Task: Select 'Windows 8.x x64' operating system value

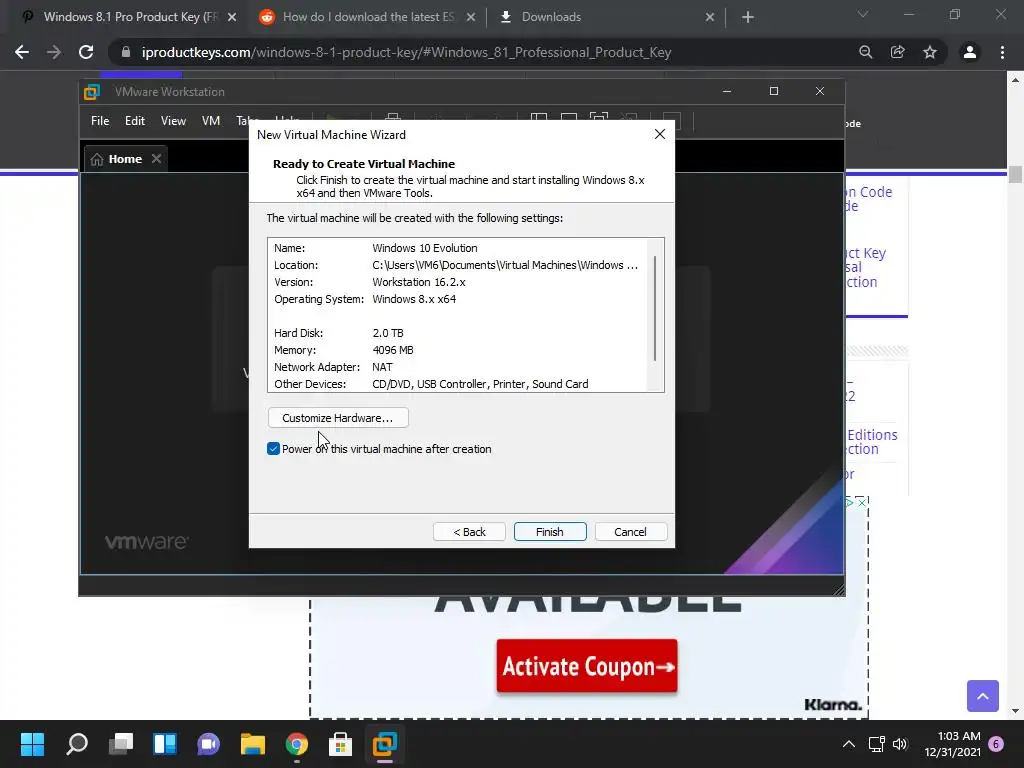Action: (x=414, y=299)
